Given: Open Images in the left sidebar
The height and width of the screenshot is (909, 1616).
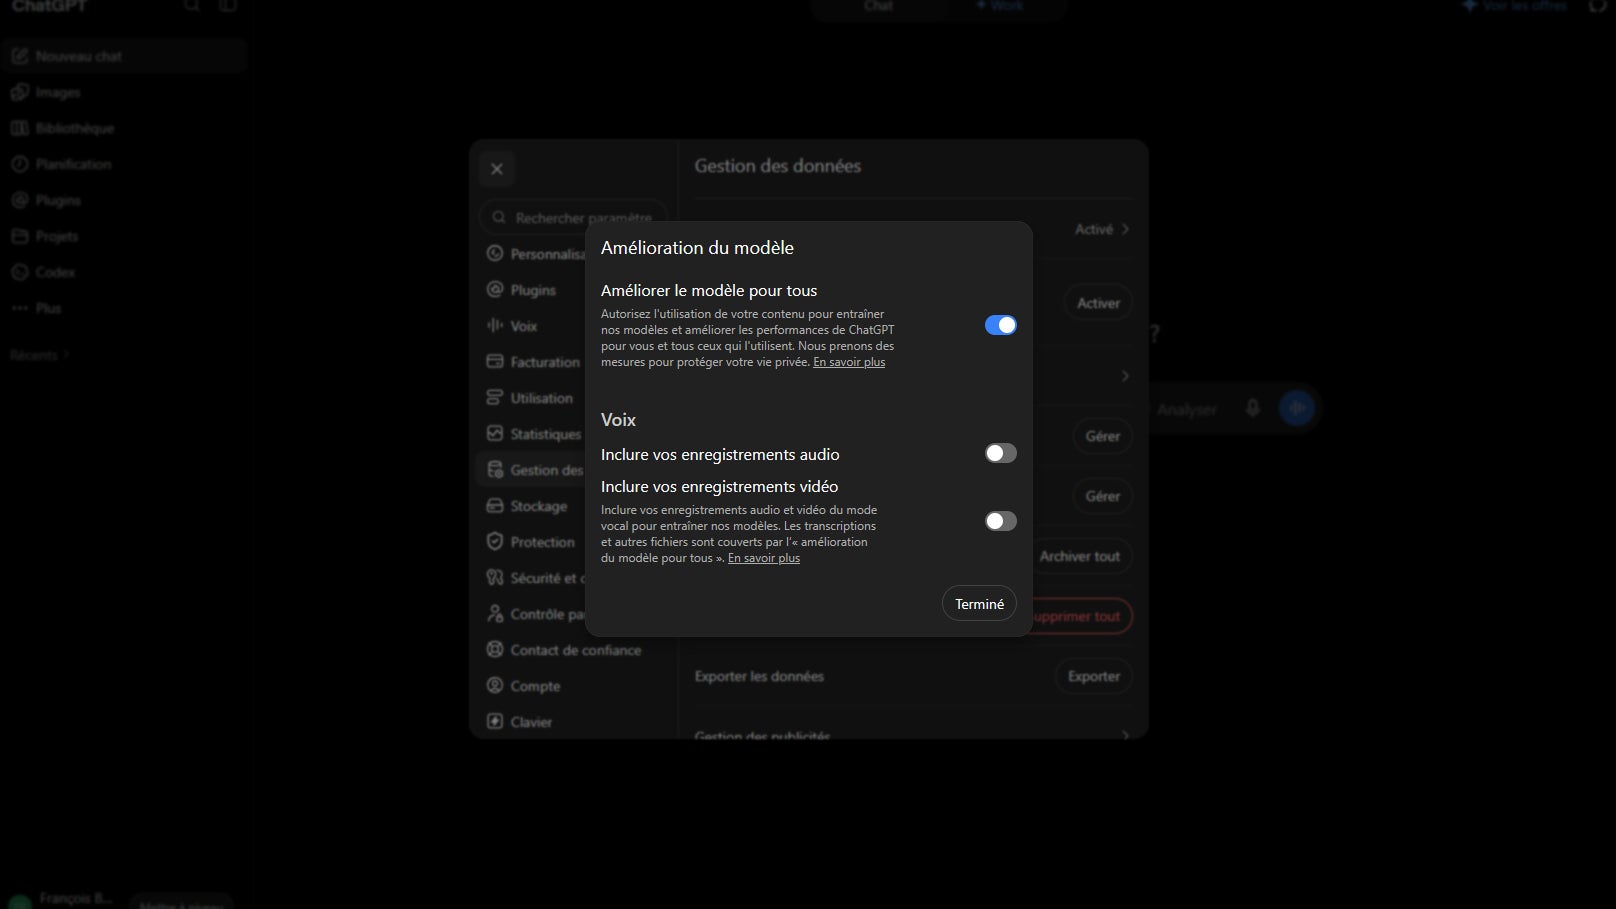Looking at the screenshot, I should pyautogui.click(x=124, y=92).
